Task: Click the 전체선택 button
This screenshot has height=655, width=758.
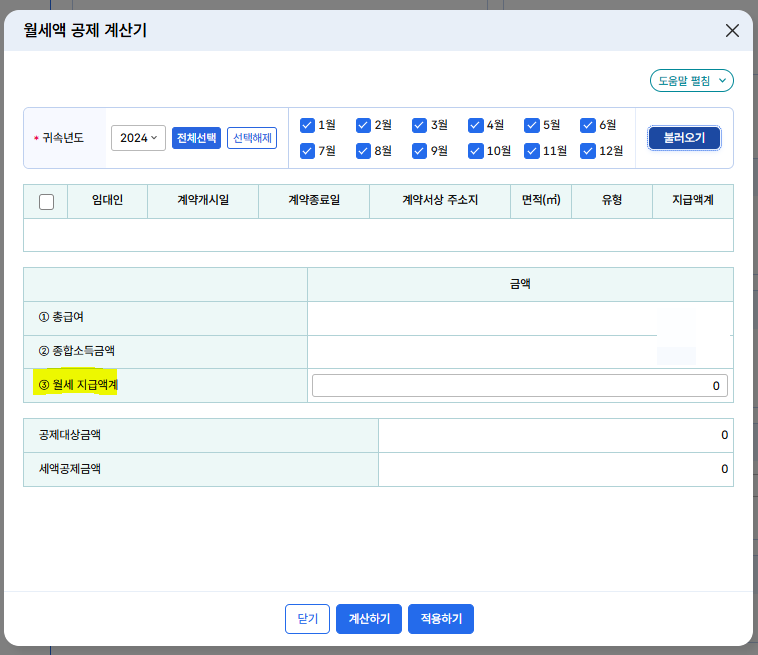Action: 196,138
